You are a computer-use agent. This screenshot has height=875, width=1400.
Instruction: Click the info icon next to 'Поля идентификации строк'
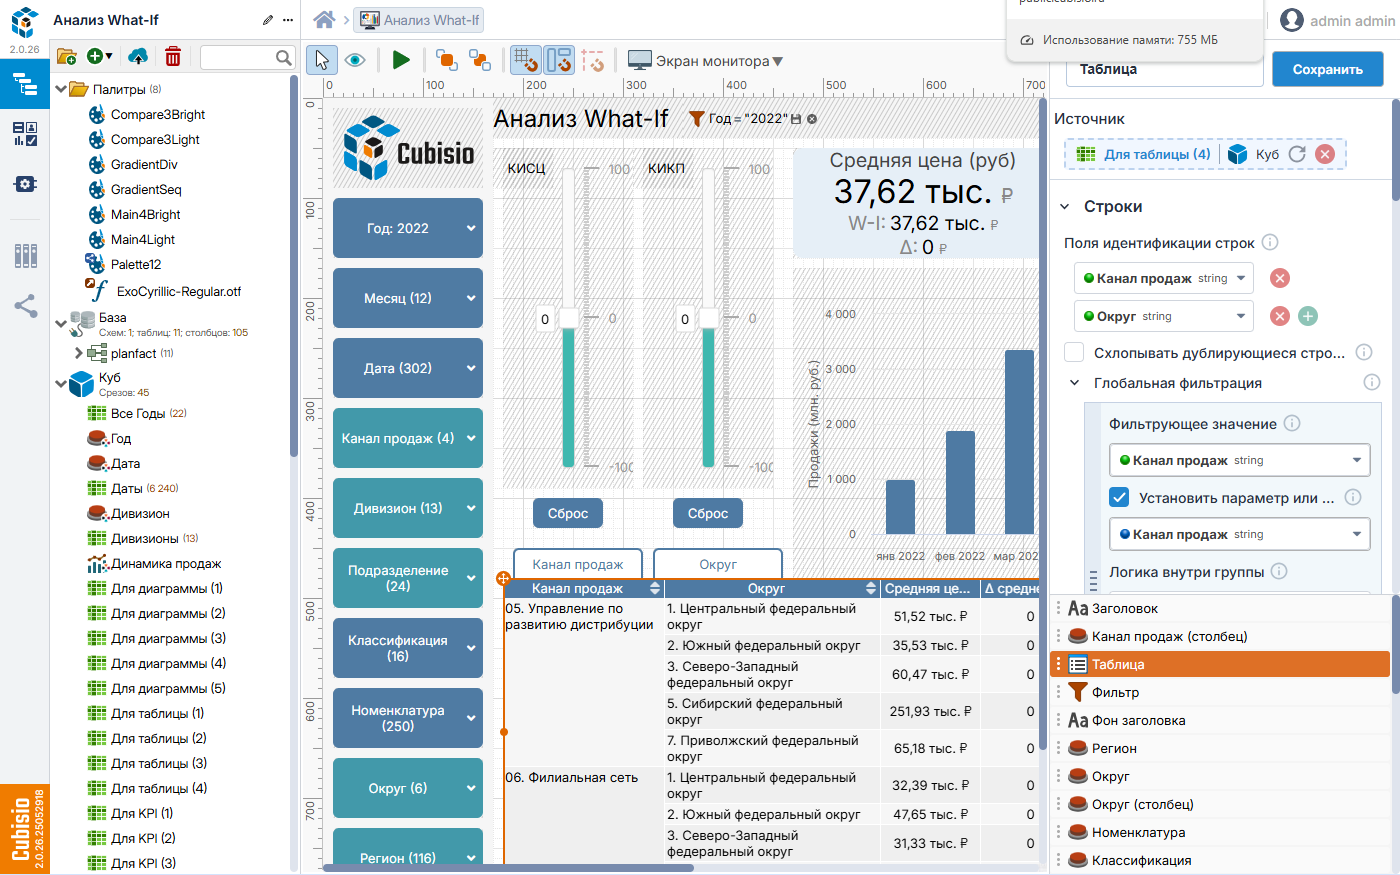click(1270, 242)
